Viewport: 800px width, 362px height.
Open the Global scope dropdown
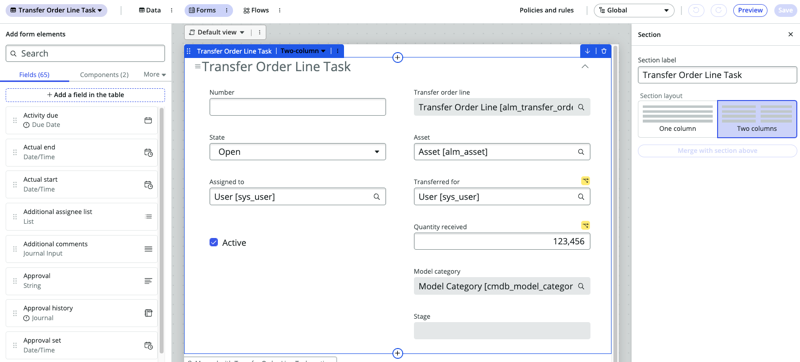coord(634,10)
